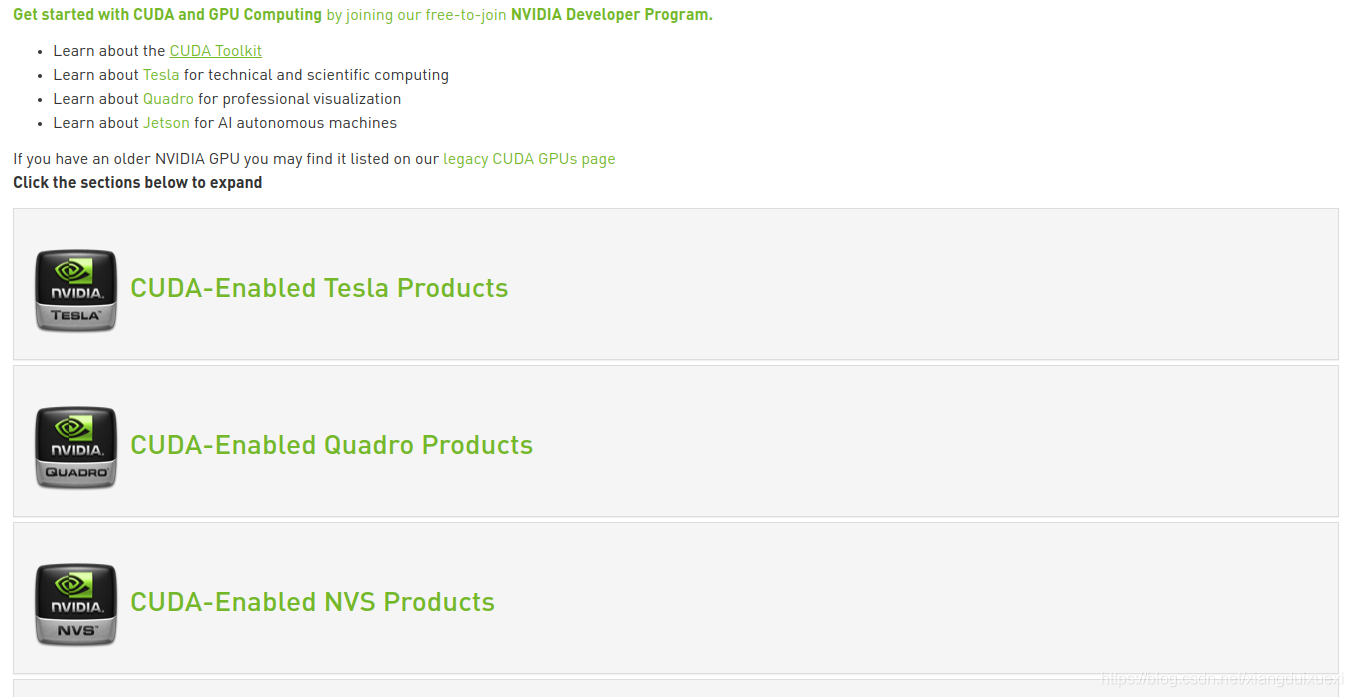Click 'Get started with CUDA and GPU Computing'
The width and height of the screenshot is (1353, 697).
pos(167,15)
